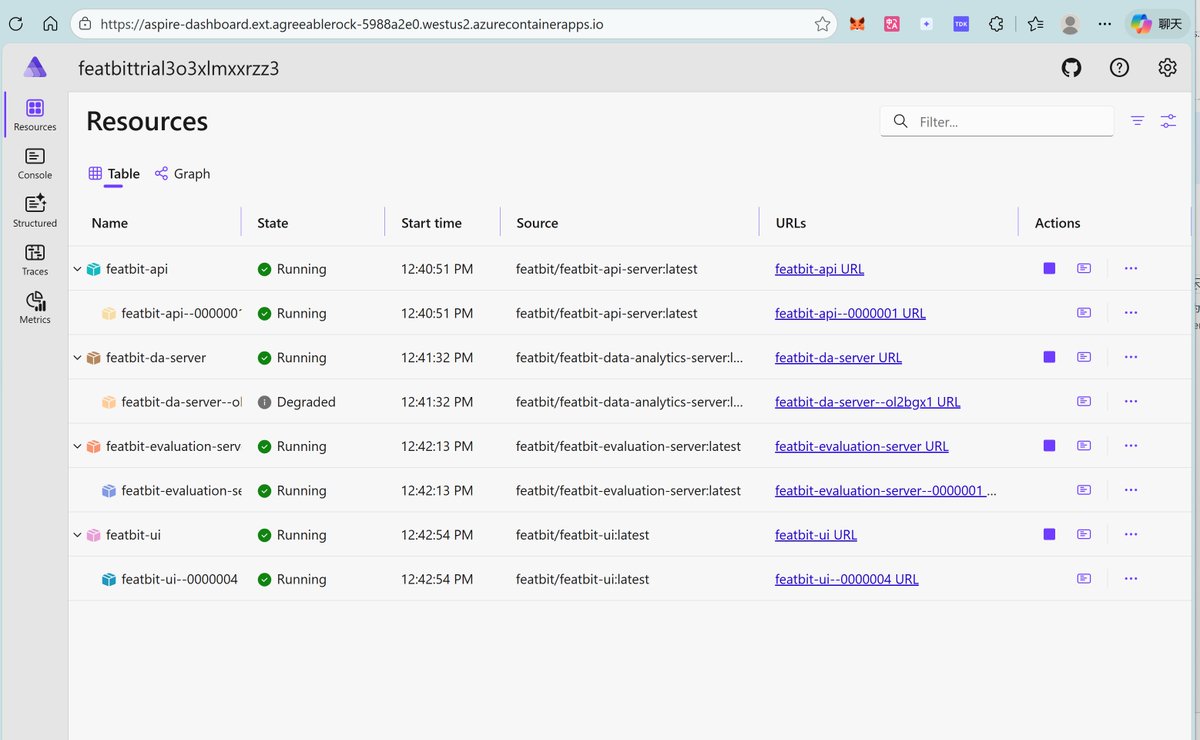Open more actions for featbit-evaluation-server parent row

tap(1131, 445)
